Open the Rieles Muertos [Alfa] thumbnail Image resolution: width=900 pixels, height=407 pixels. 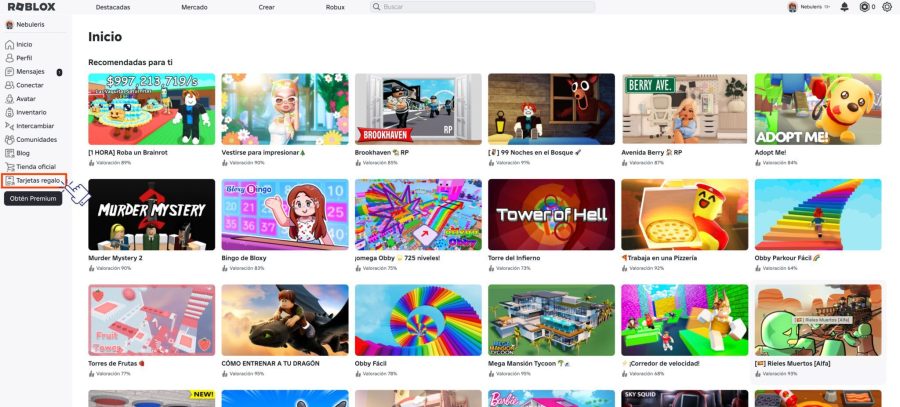click(x=818, y=320)
